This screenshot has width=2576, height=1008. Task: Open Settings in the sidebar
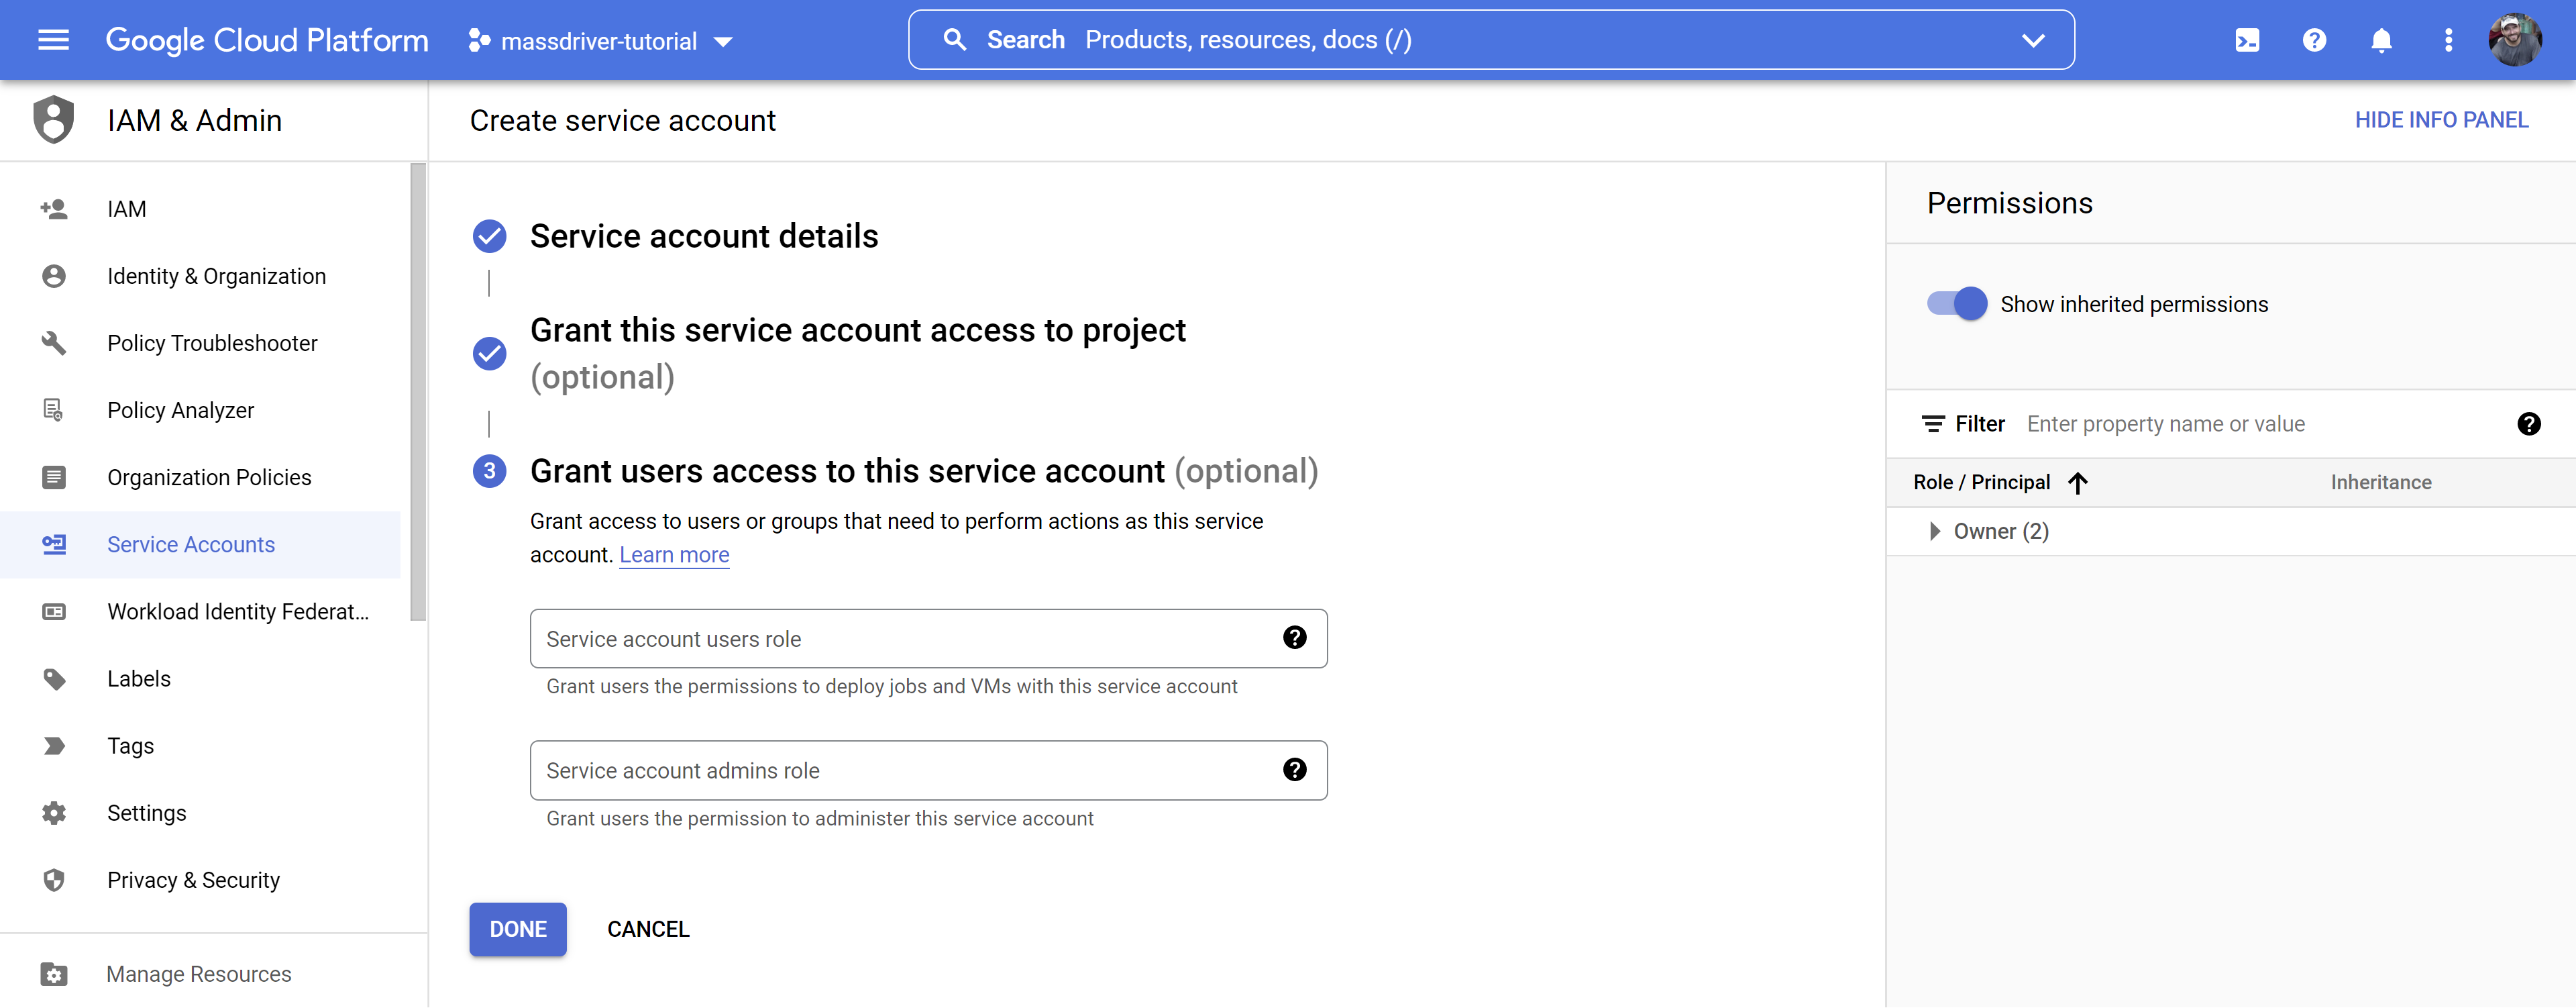tap(200, 813)
